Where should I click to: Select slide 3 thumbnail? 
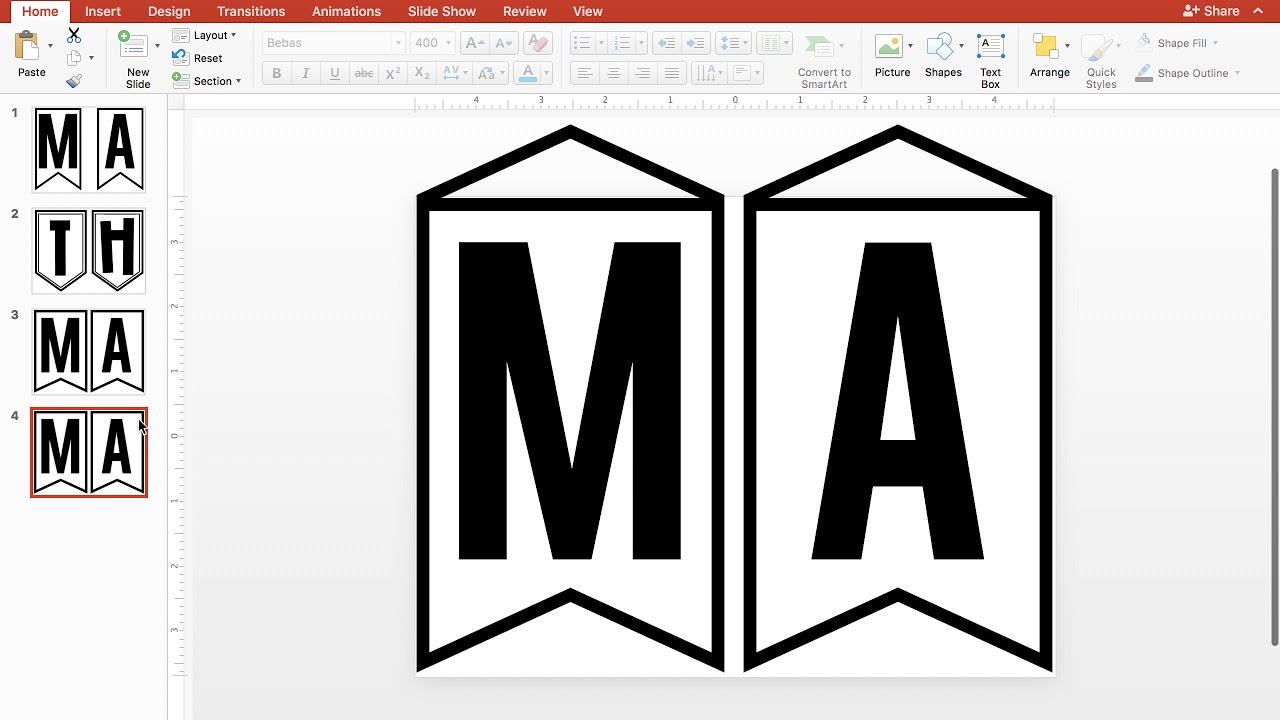pyautogui.click(x=89, y=351)
